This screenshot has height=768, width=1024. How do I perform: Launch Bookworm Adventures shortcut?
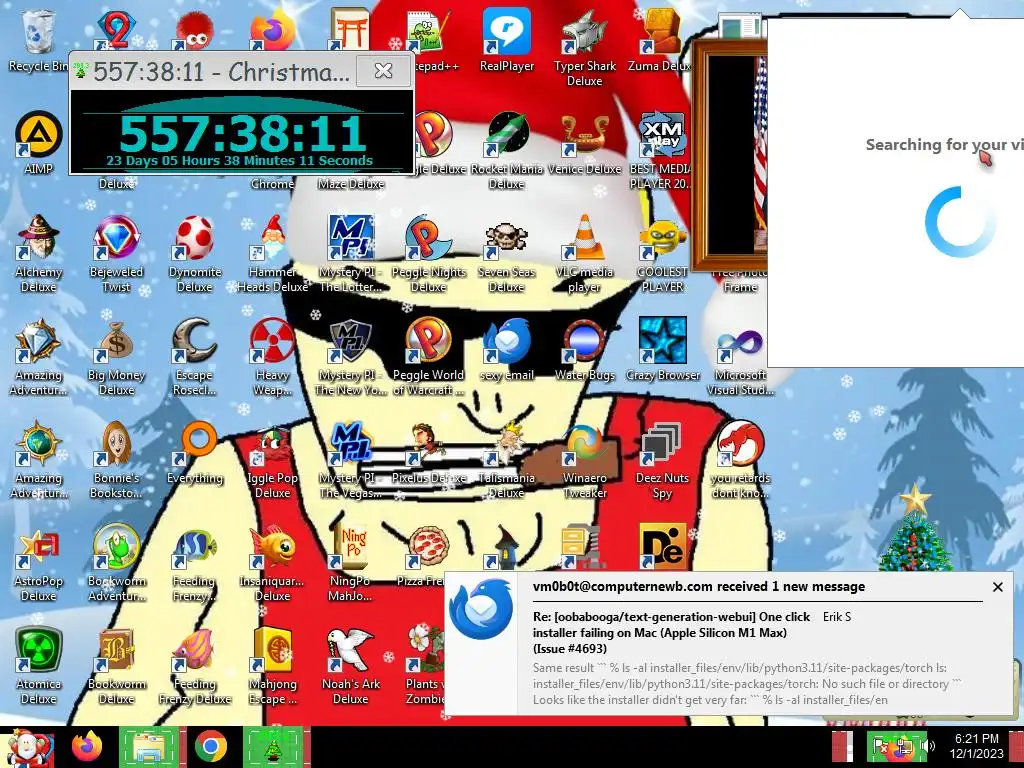116,563
